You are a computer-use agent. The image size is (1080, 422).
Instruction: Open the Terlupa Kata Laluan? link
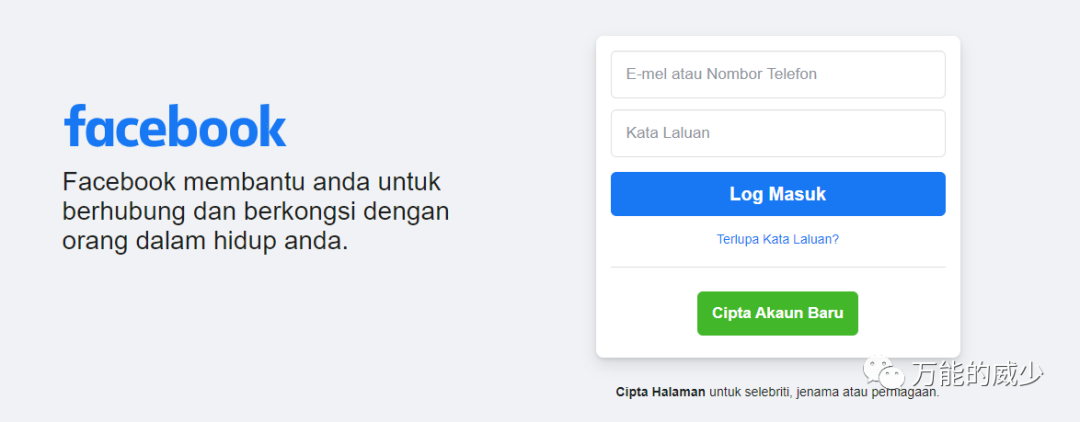pyautogui.click(x=778, y=240)
